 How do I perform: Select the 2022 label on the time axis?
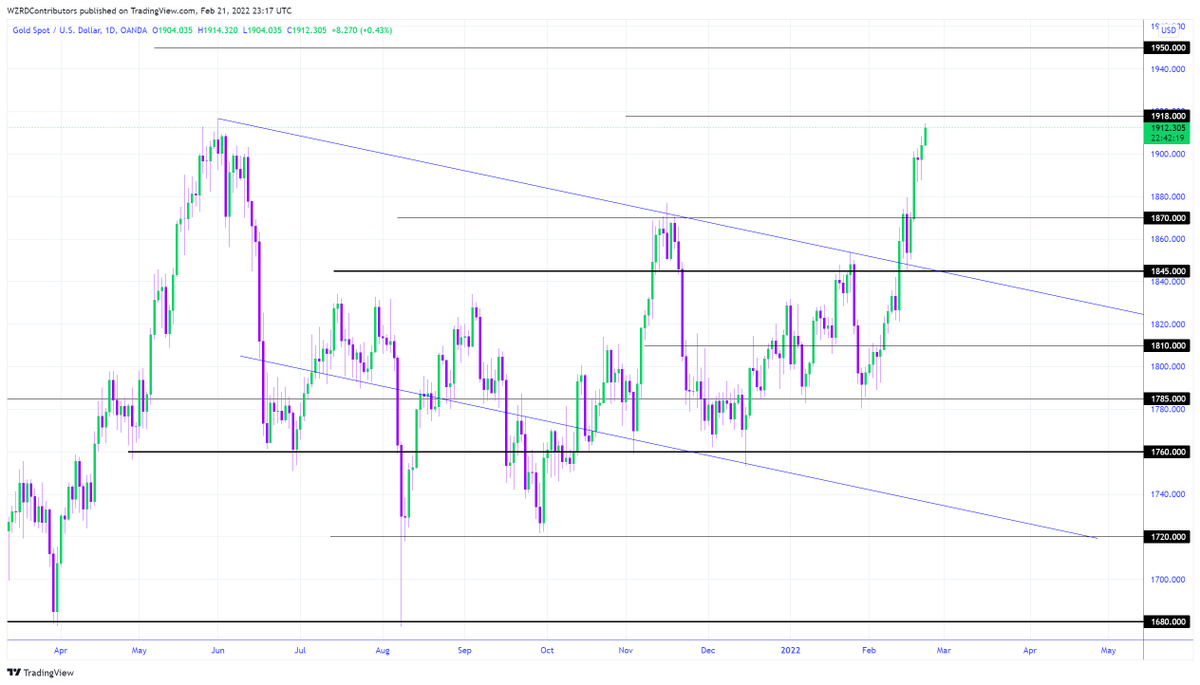(x=791, y=650)
